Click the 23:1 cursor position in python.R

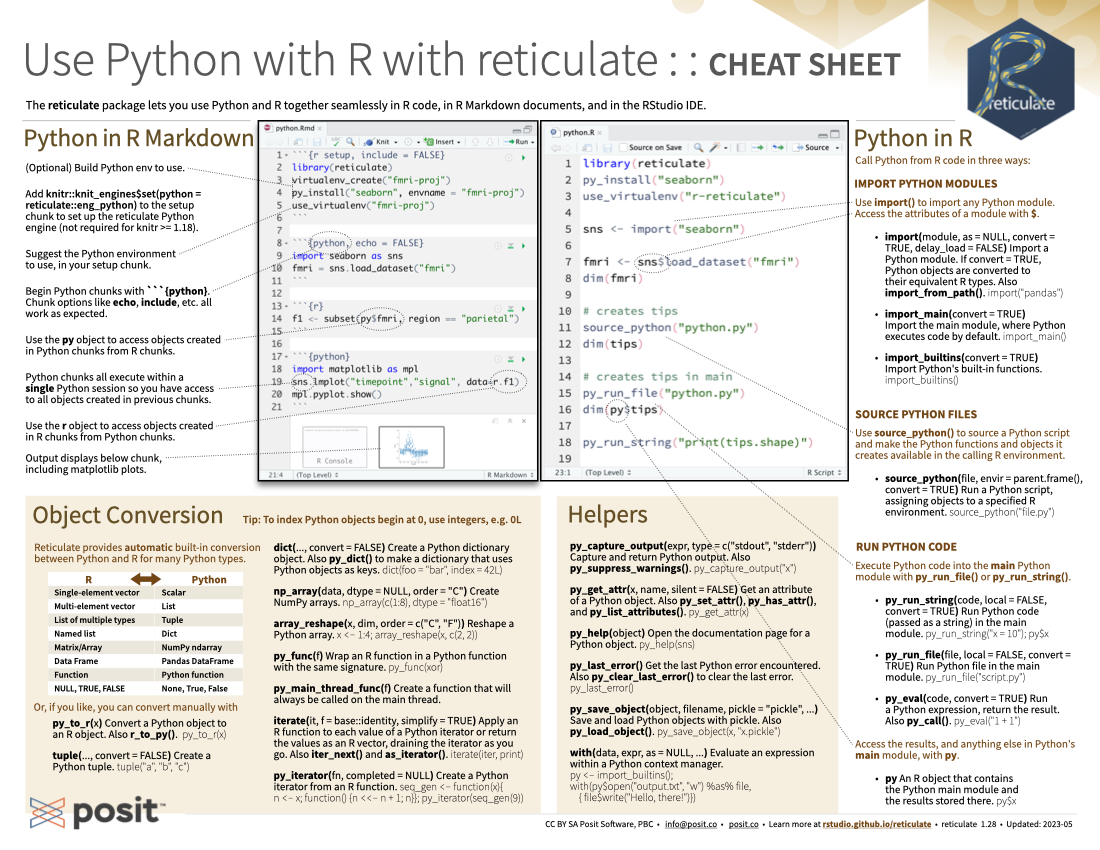coord(563,473)
